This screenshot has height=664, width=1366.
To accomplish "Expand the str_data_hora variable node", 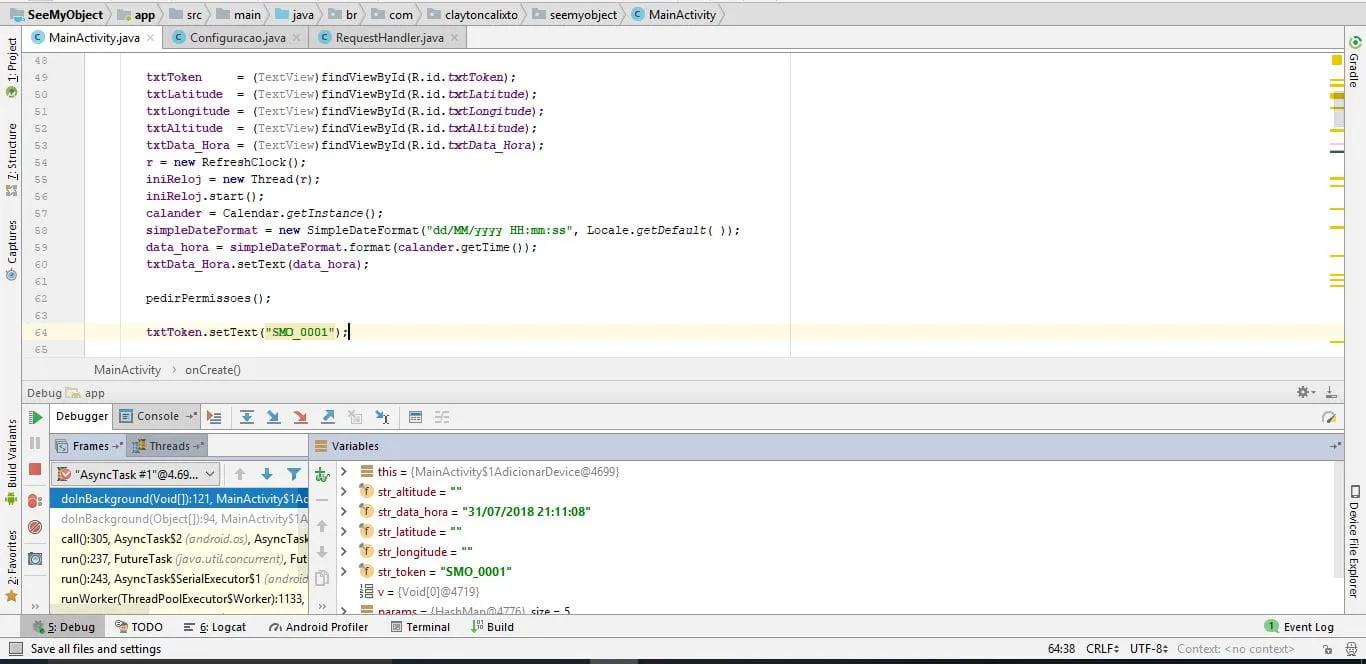I will [x=344, y=512].
